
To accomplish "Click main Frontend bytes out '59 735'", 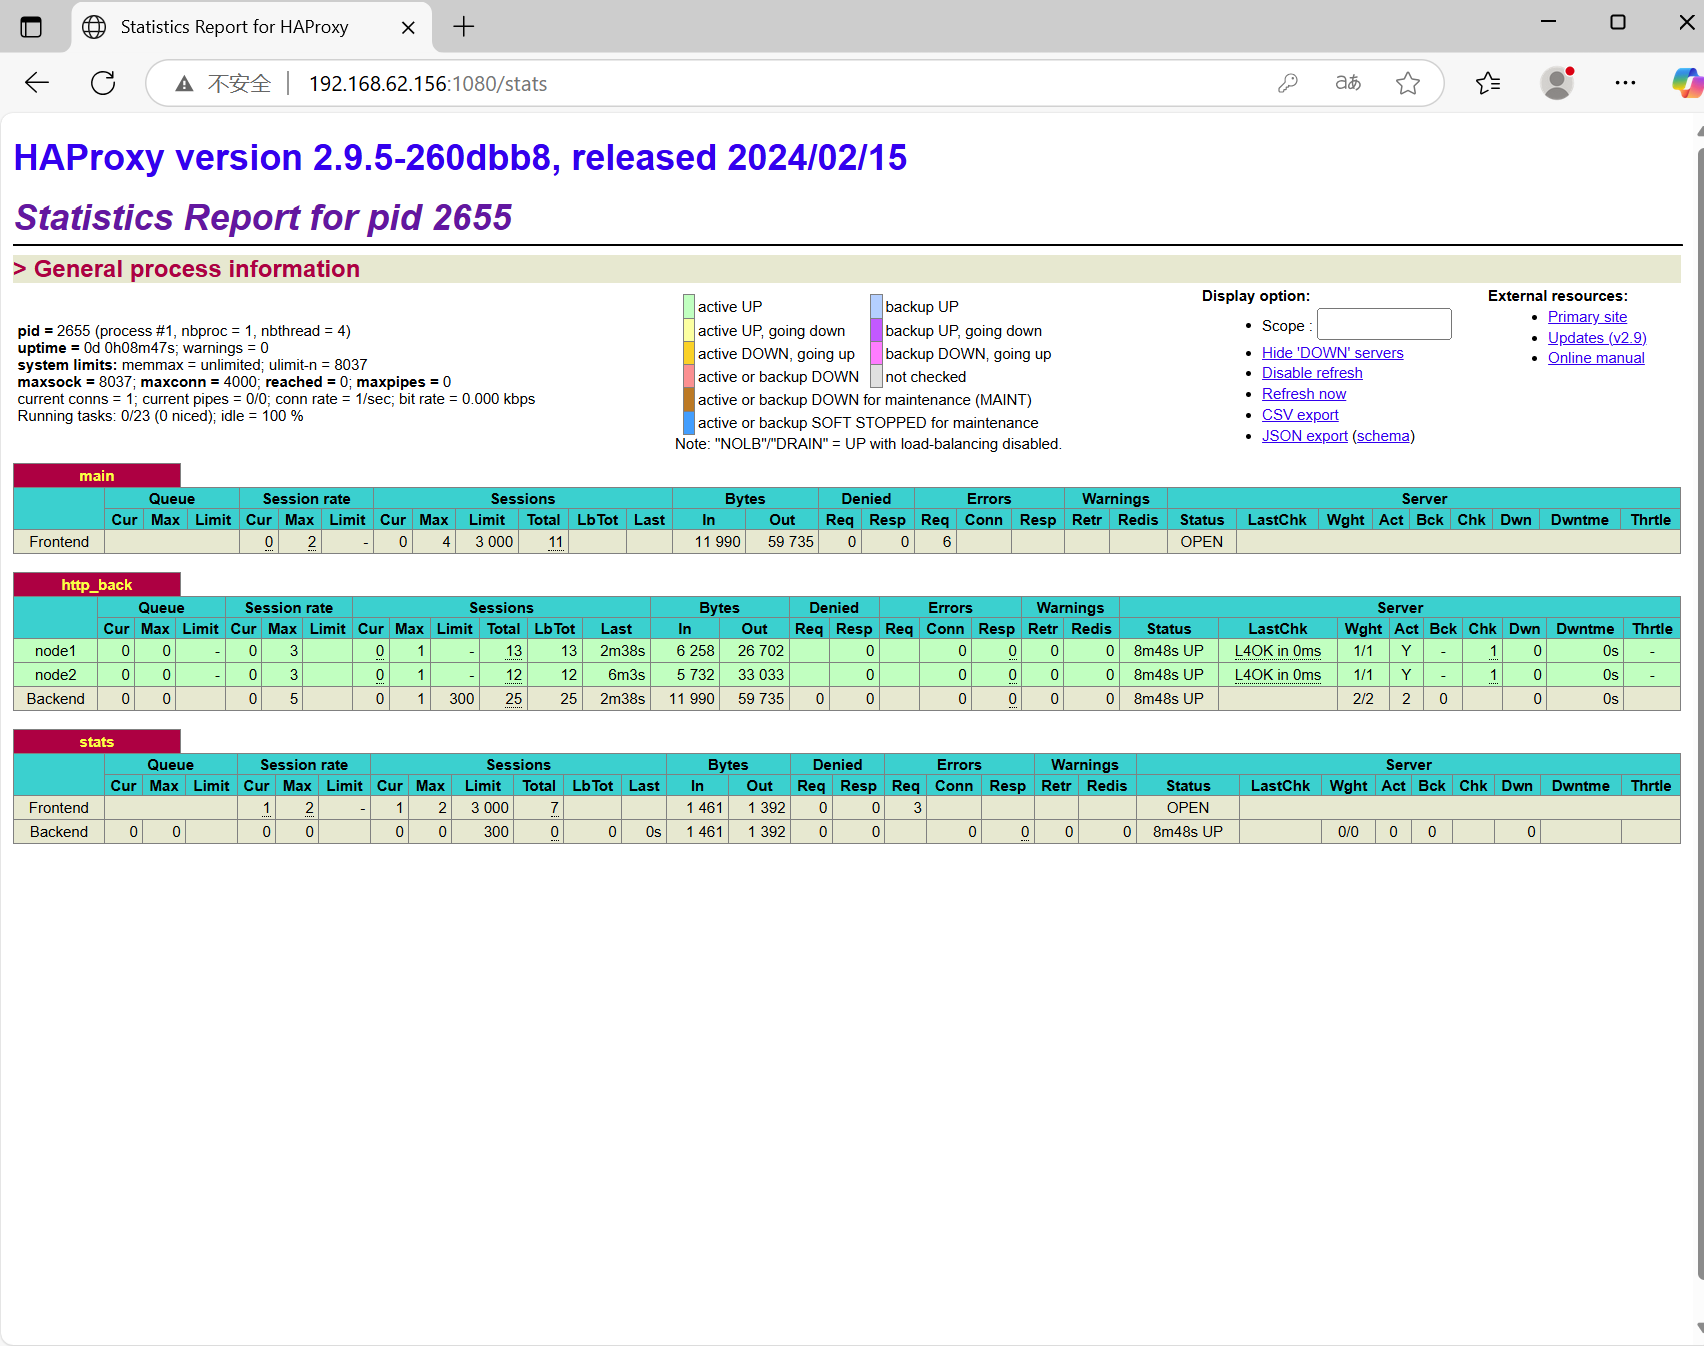I will tap(791, 542).
